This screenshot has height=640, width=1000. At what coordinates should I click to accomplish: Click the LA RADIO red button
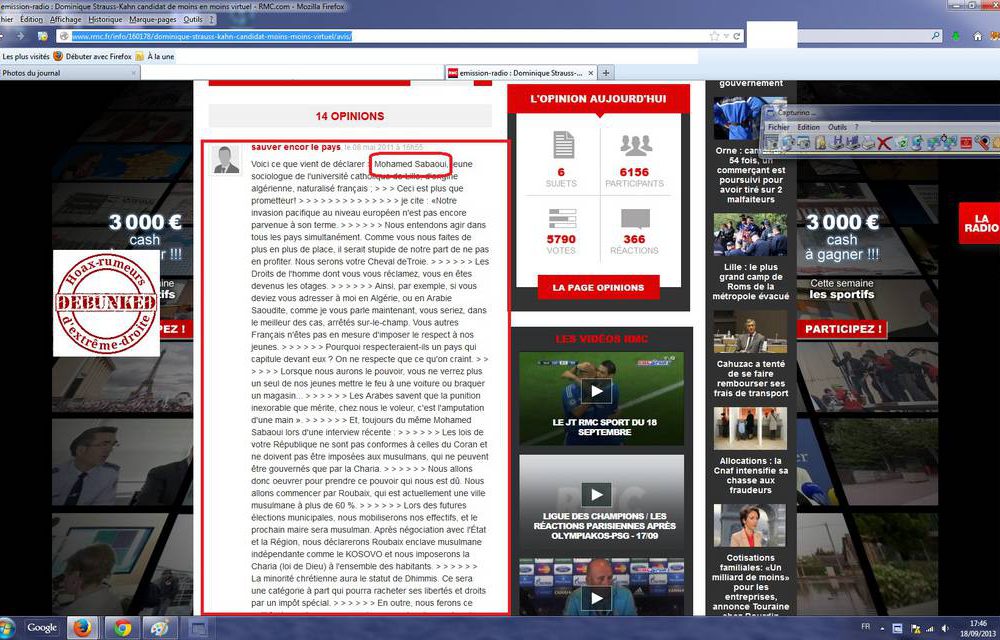pyautogui.click(x=980, y=223)
